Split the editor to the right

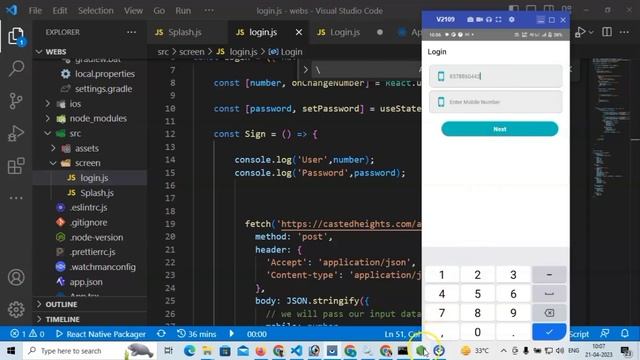click(x=607, y=32)
